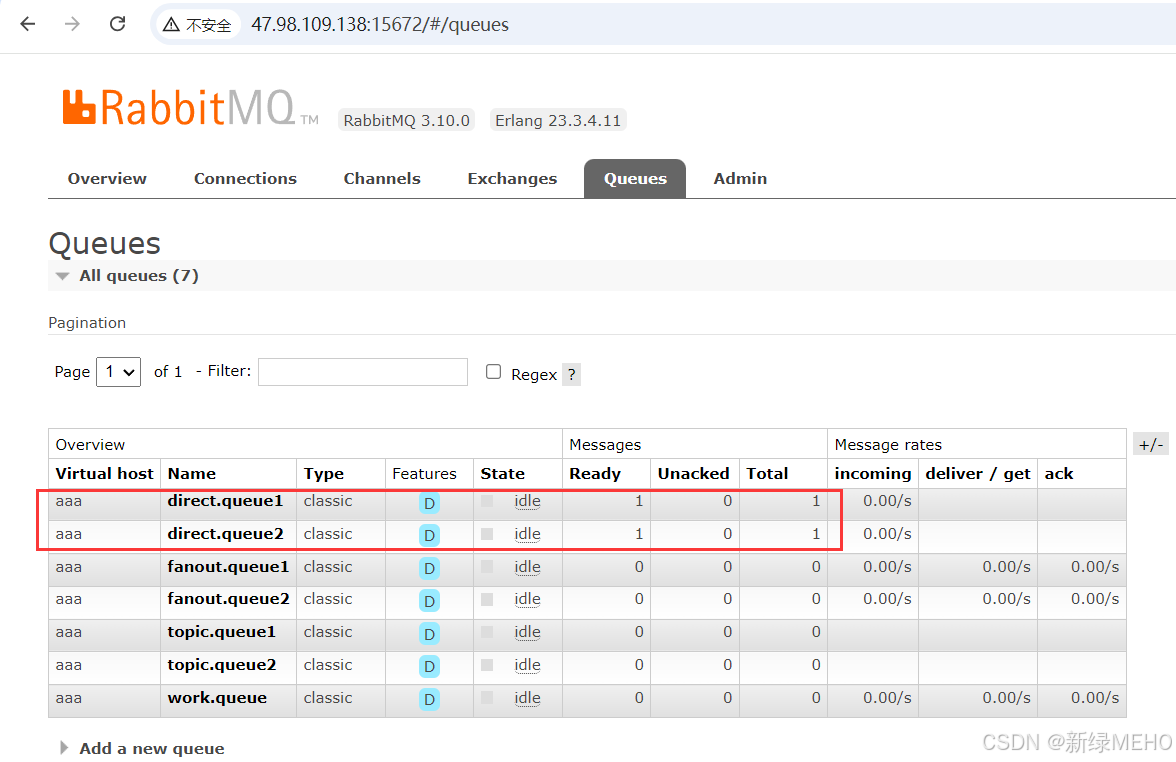Image resolution: width=1176 pixels, height=762 pixels.
Task: Click the address bar URL 47.98.109.138:15672/#/queues
Action: pyautogui.click(x=380, y=25)
